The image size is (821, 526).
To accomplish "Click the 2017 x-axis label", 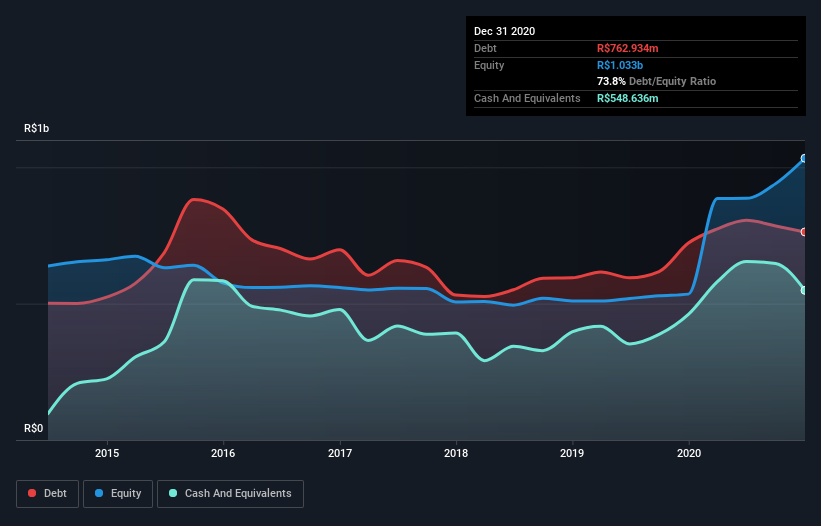I will click(340, 453).
